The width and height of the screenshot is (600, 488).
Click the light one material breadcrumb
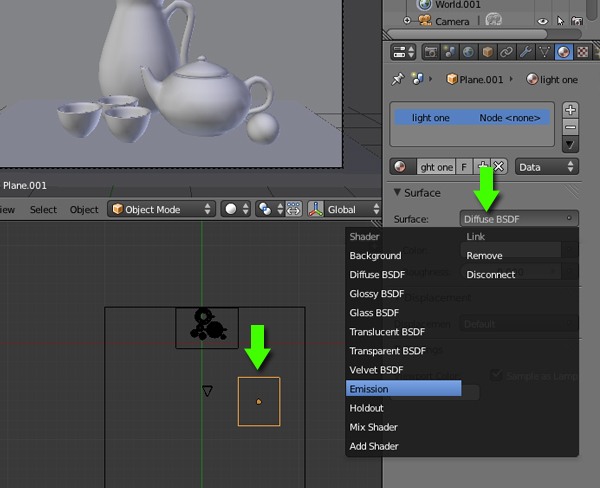(x=552, y=80)
